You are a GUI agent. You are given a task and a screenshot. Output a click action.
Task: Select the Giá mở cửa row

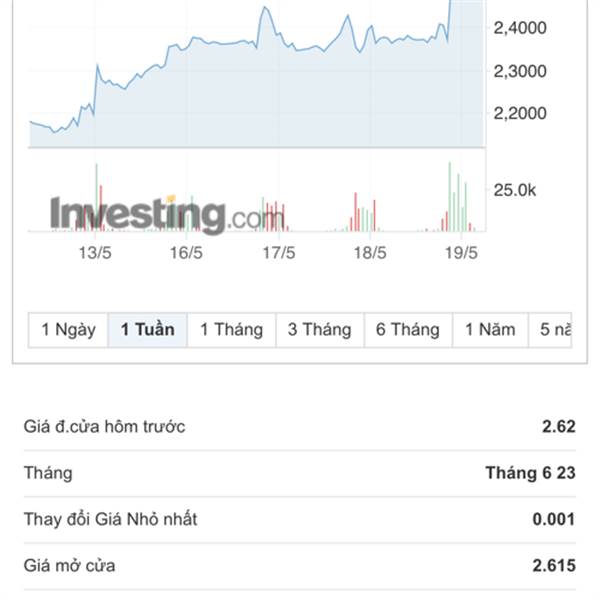tap(299, 566)
